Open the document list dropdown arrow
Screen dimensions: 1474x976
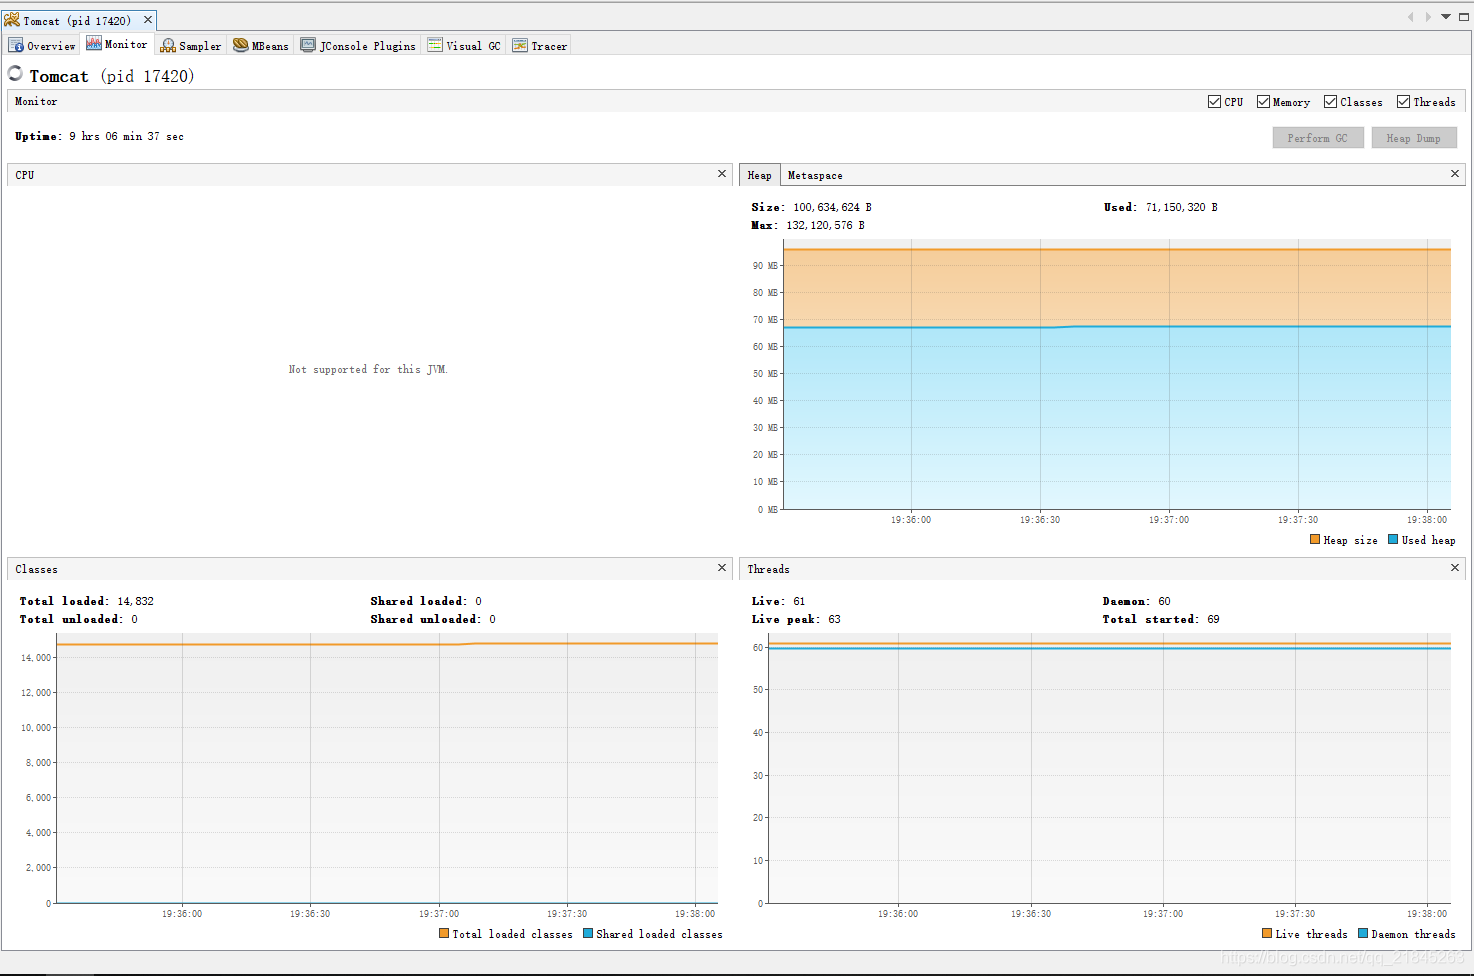coord(1446,17)
